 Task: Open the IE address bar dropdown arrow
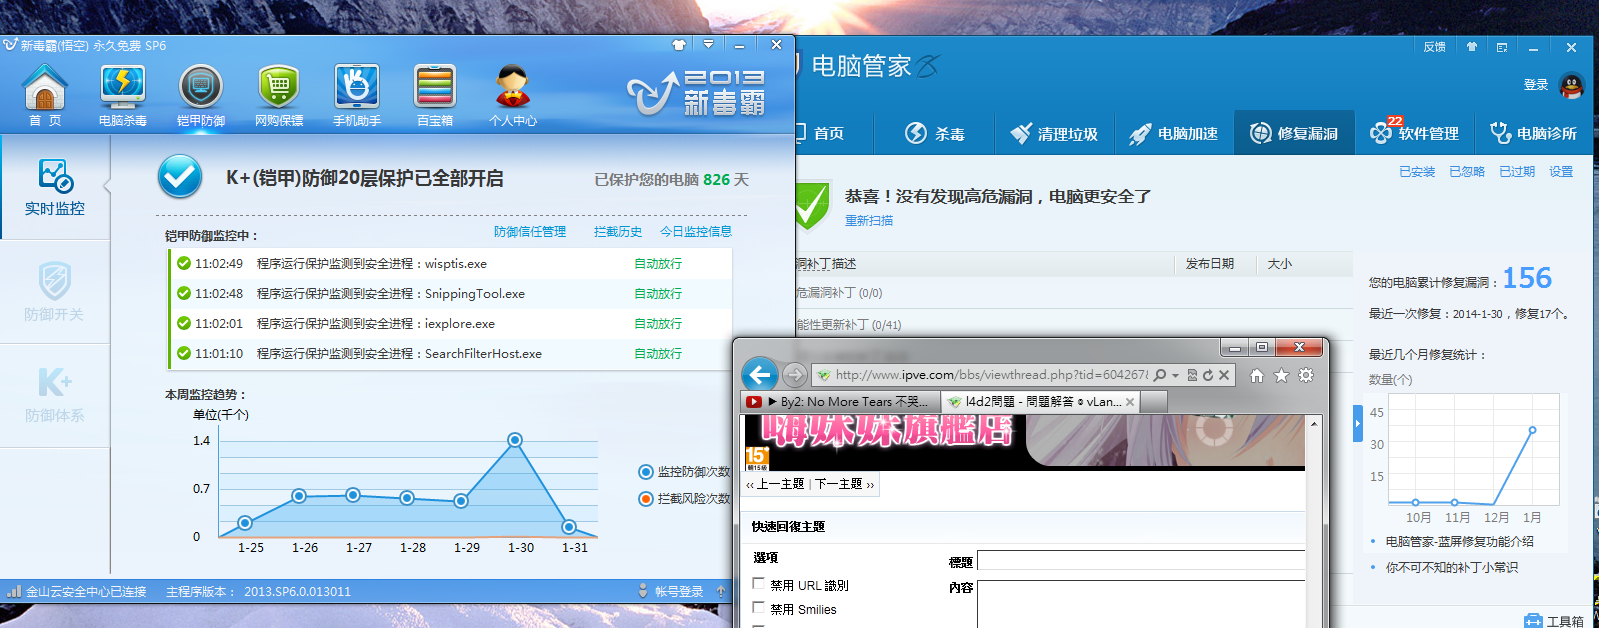tap(1176, 376)
